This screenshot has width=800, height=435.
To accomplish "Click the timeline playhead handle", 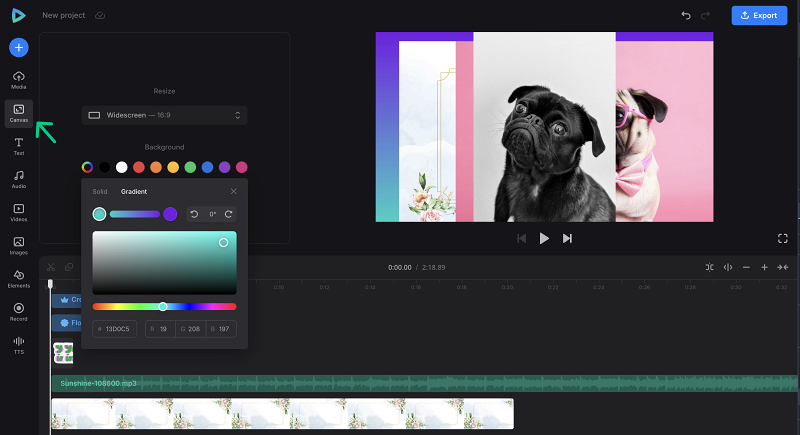I will tap(50, 283).
